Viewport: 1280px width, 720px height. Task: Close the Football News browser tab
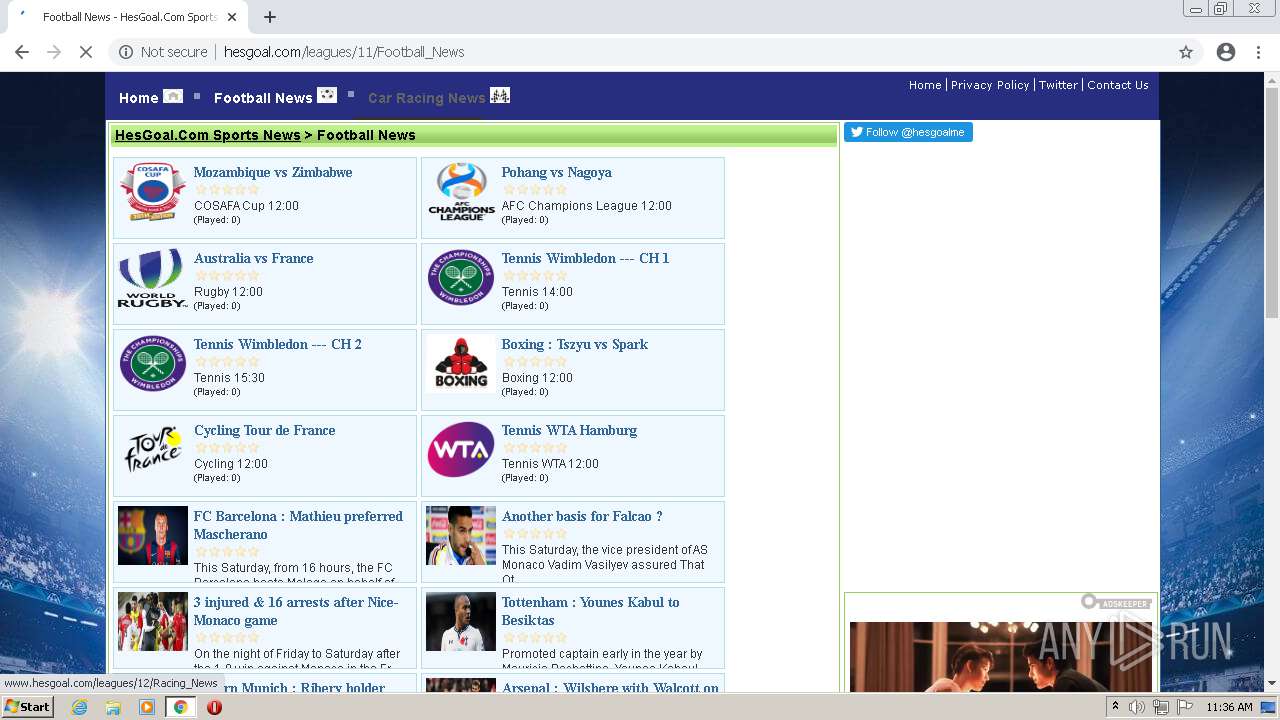(x=232, y=17)
